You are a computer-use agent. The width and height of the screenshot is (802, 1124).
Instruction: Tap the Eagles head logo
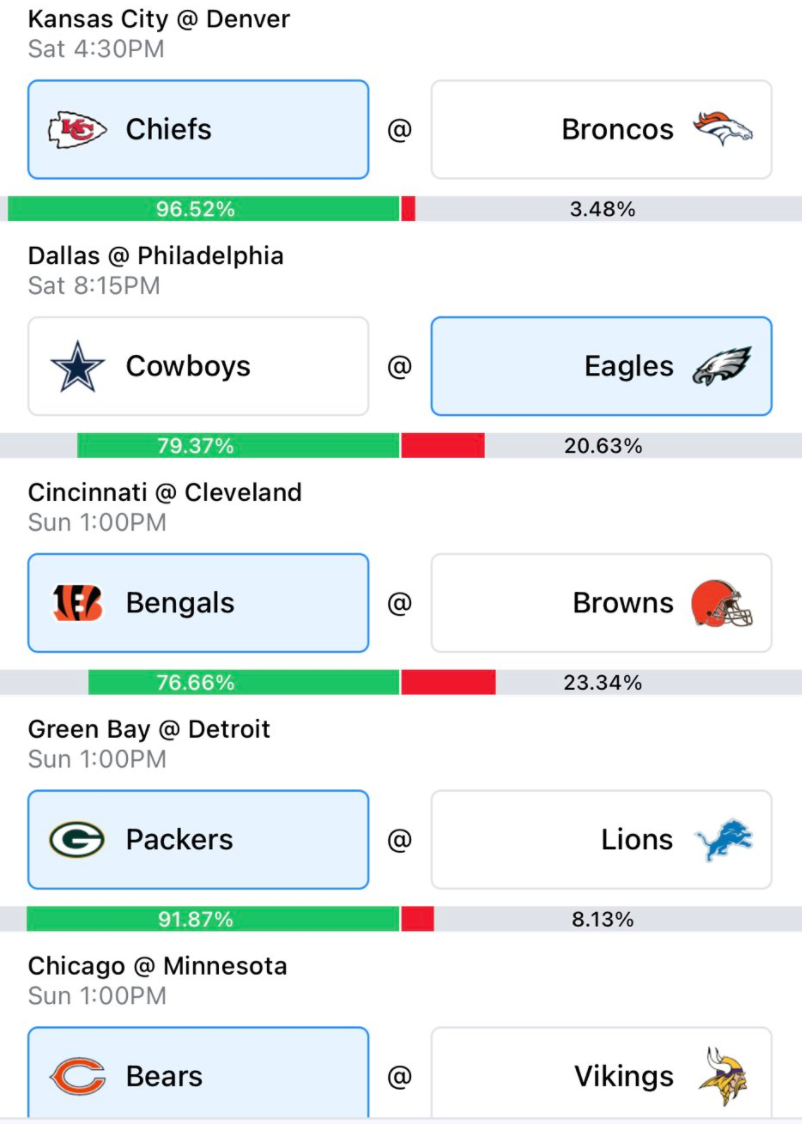coord(722,366)
